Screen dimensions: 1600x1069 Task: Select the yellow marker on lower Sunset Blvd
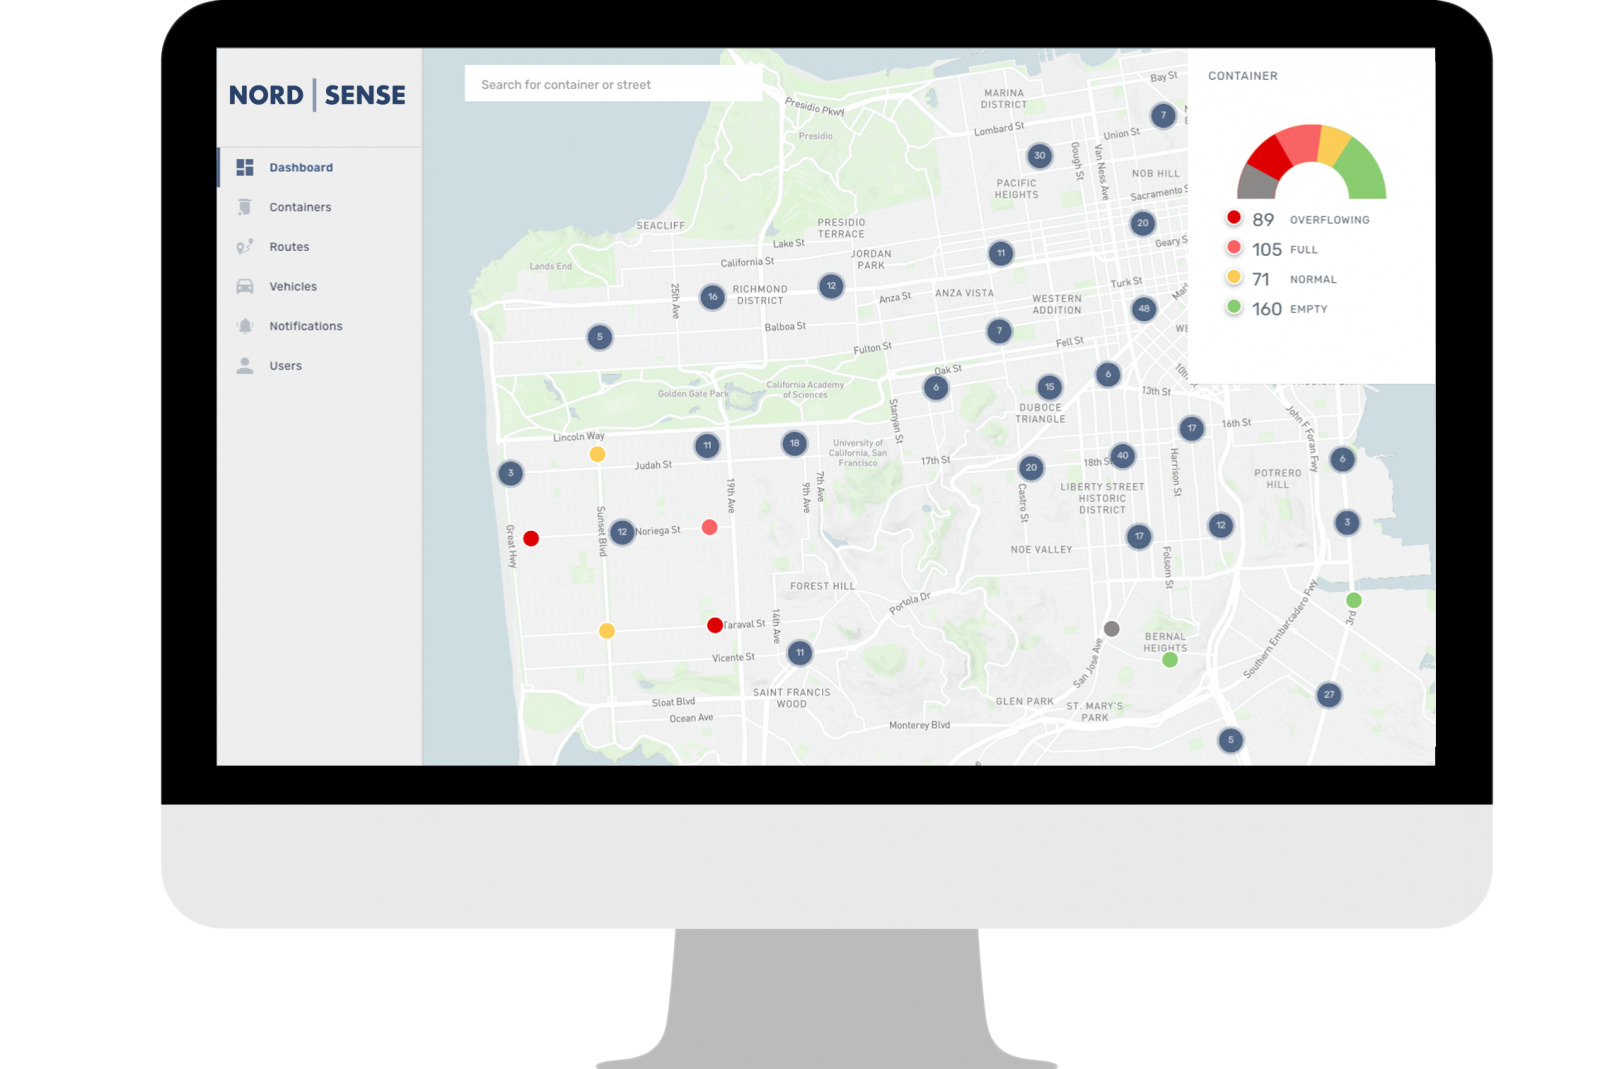[x=606, y=631]
